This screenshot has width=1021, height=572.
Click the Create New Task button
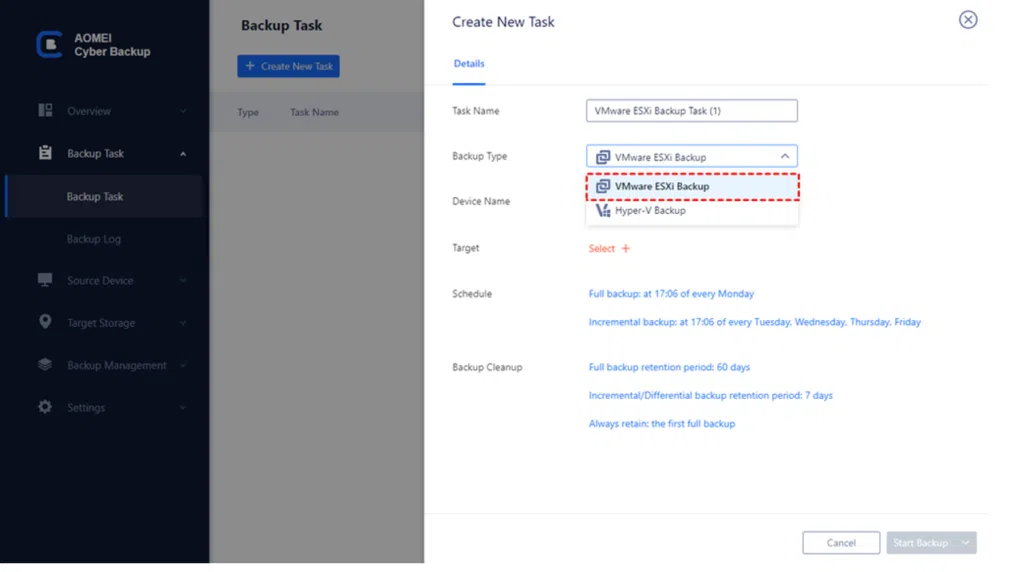(288, 66)
